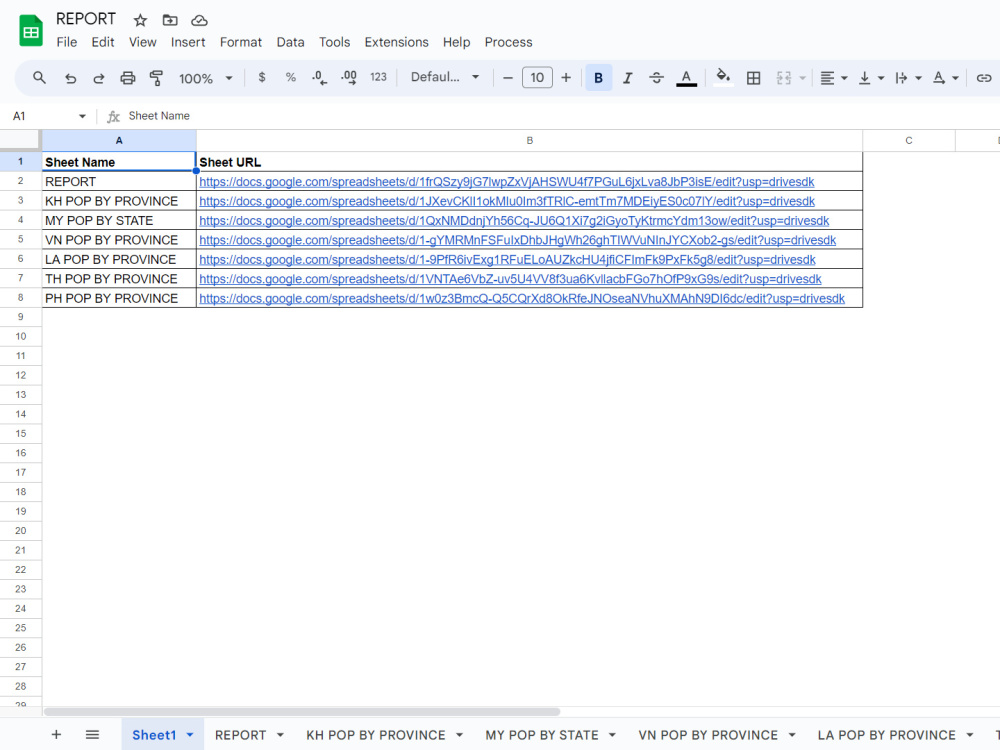
Task: Open horizontal align dropdown
Action: pos(833,78)
